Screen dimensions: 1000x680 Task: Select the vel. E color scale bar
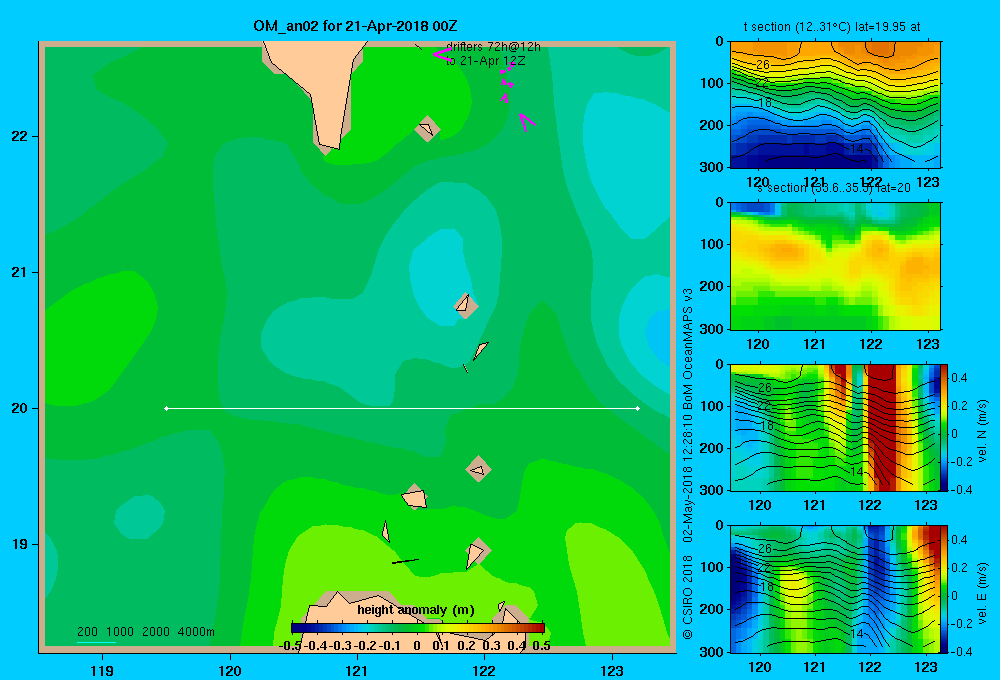tap(945, 589)
